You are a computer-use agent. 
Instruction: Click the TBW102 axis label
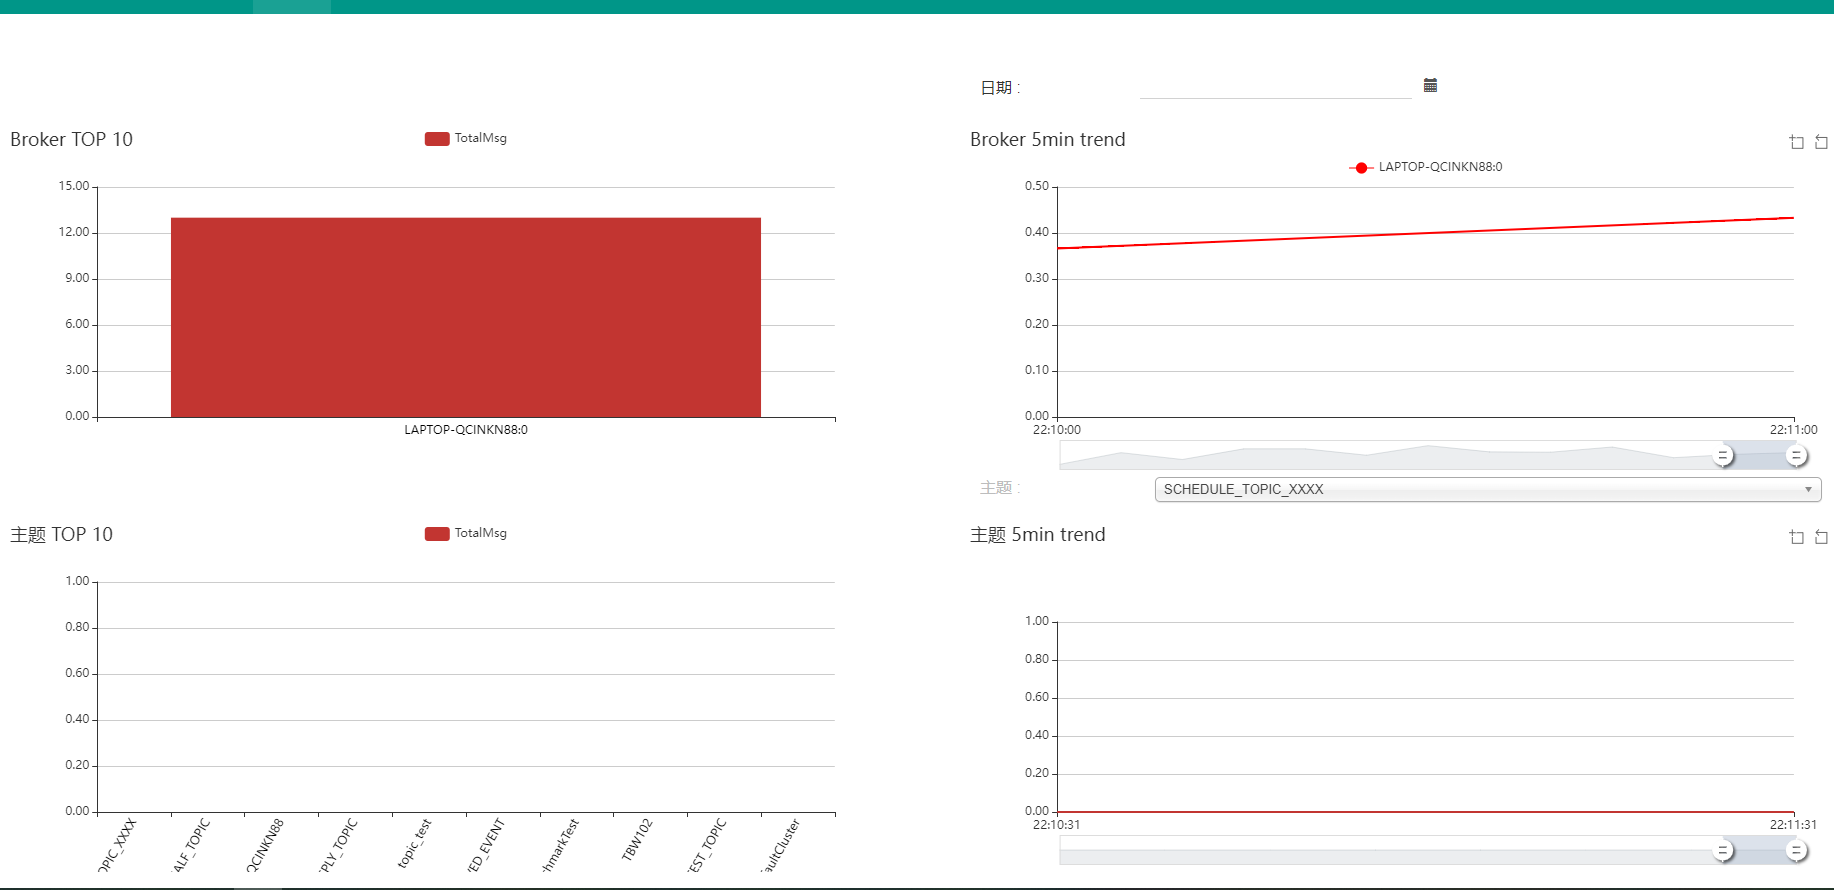click(x=637, y=840)
